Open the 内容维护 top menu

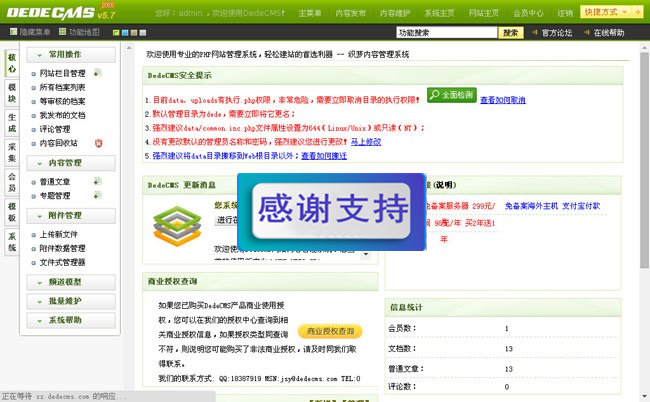pos(395,13)
